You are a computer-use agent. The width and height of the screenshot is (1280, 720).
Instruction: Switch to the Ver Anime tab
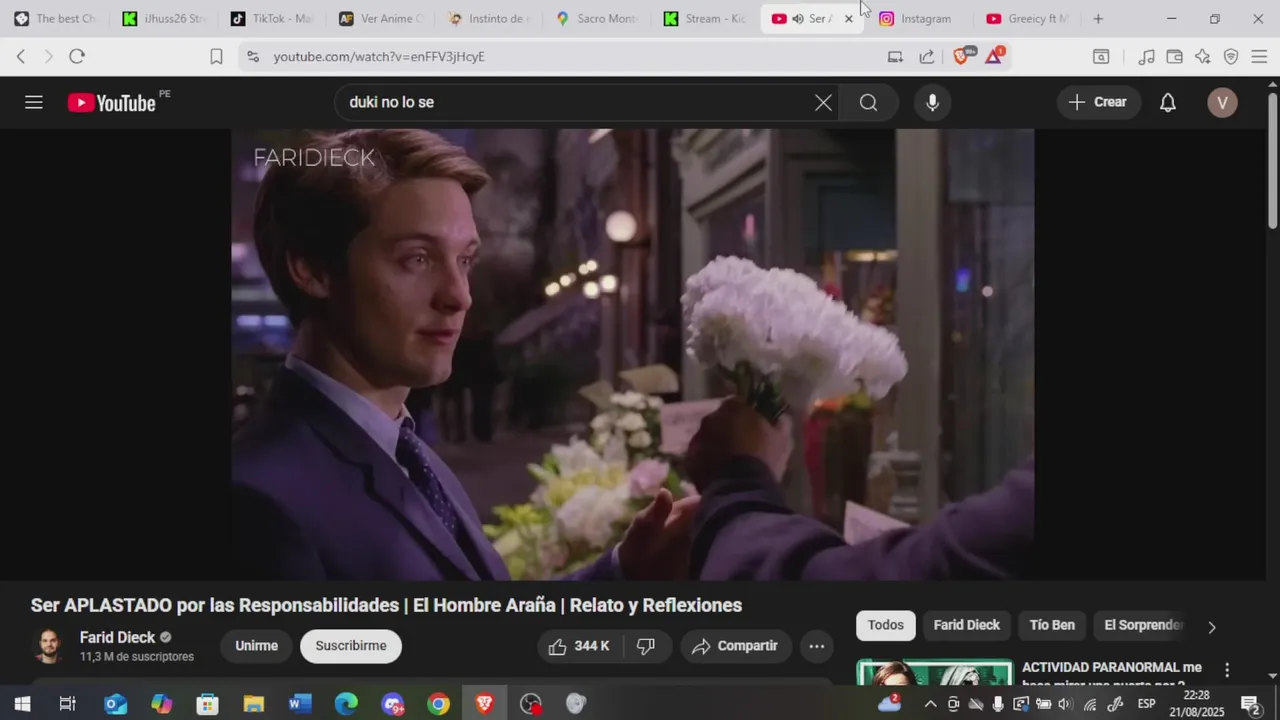click(x=380, y=19)
